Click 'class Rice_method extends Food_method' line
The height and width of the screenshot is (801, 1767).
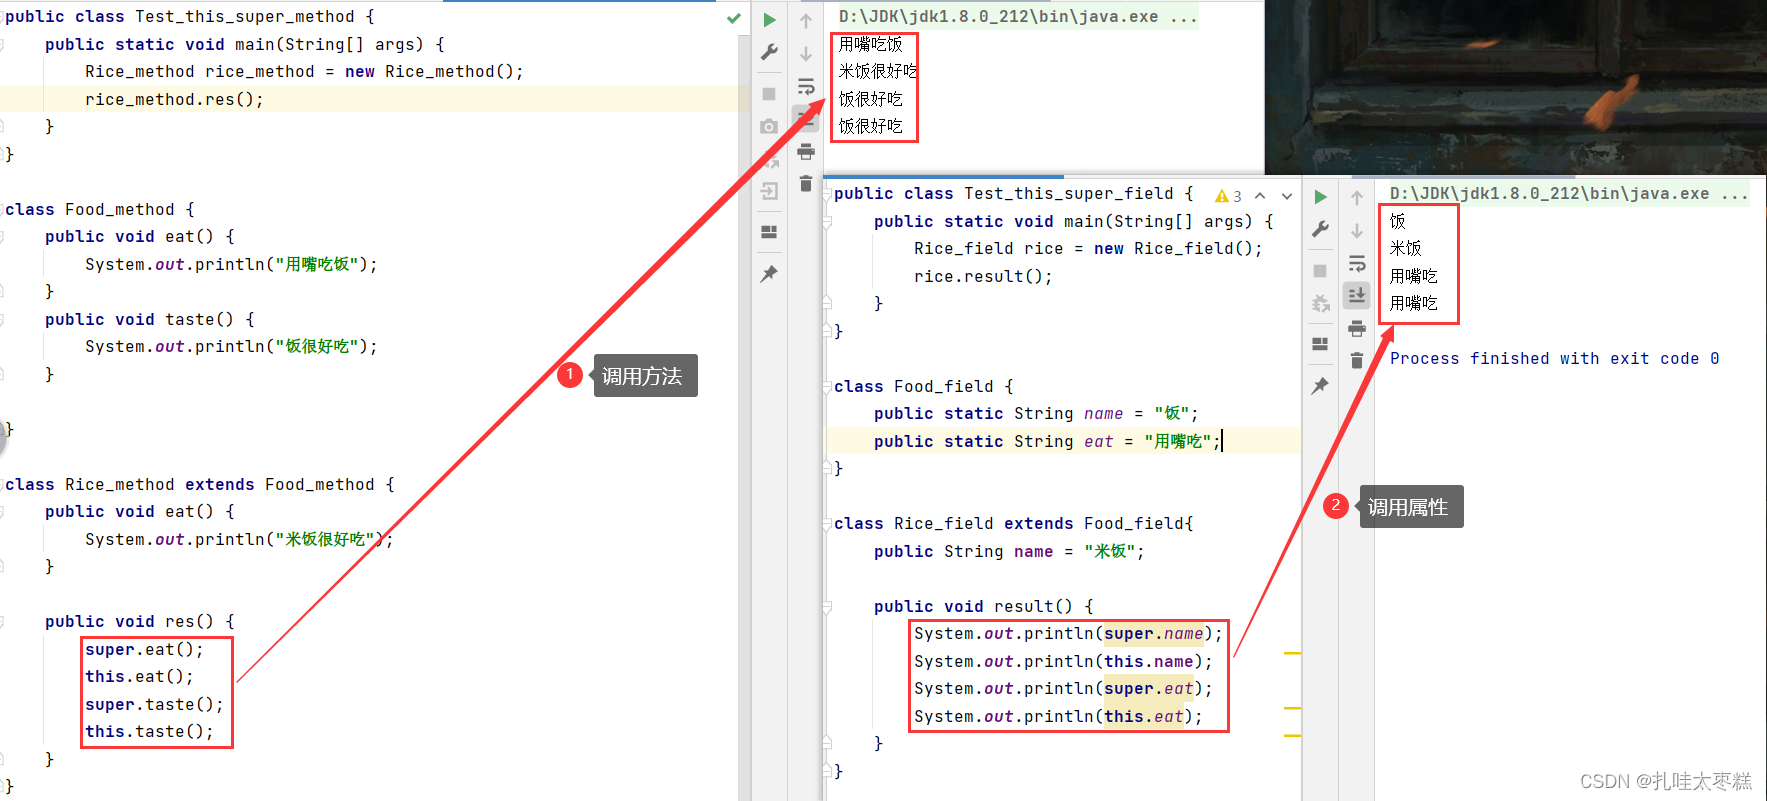tap(200, 484)
